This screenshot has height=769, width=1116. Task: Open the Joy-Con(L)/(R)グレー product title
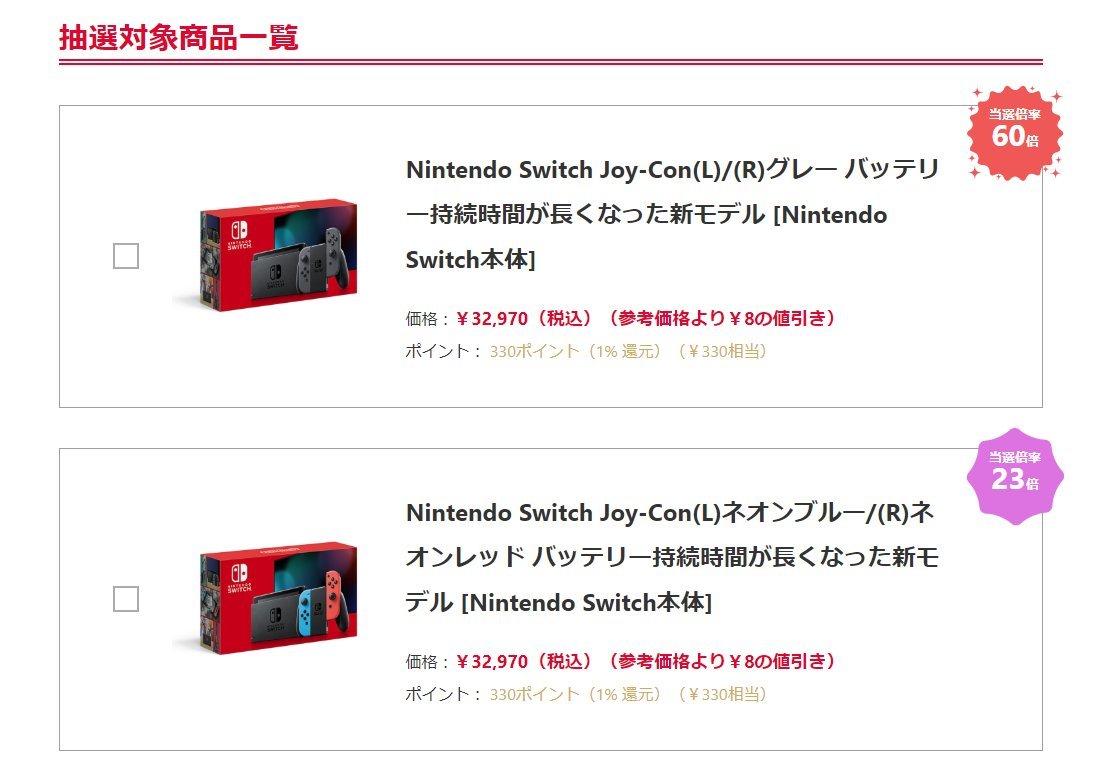(672, 214)
